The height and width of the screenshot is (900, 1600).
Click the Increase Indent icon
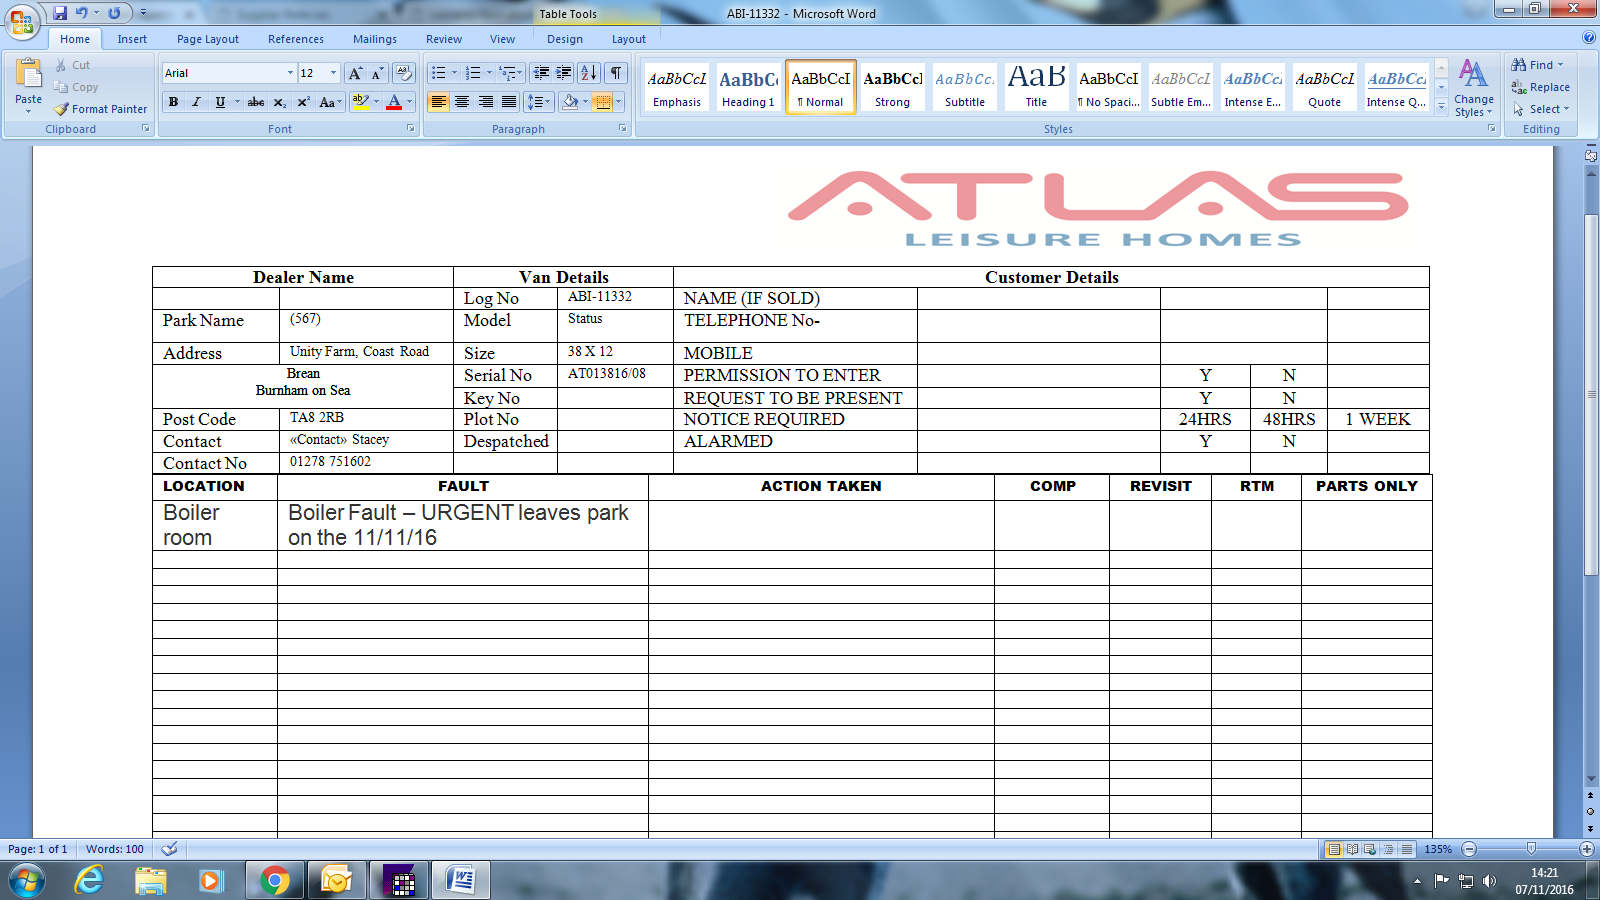564,73
